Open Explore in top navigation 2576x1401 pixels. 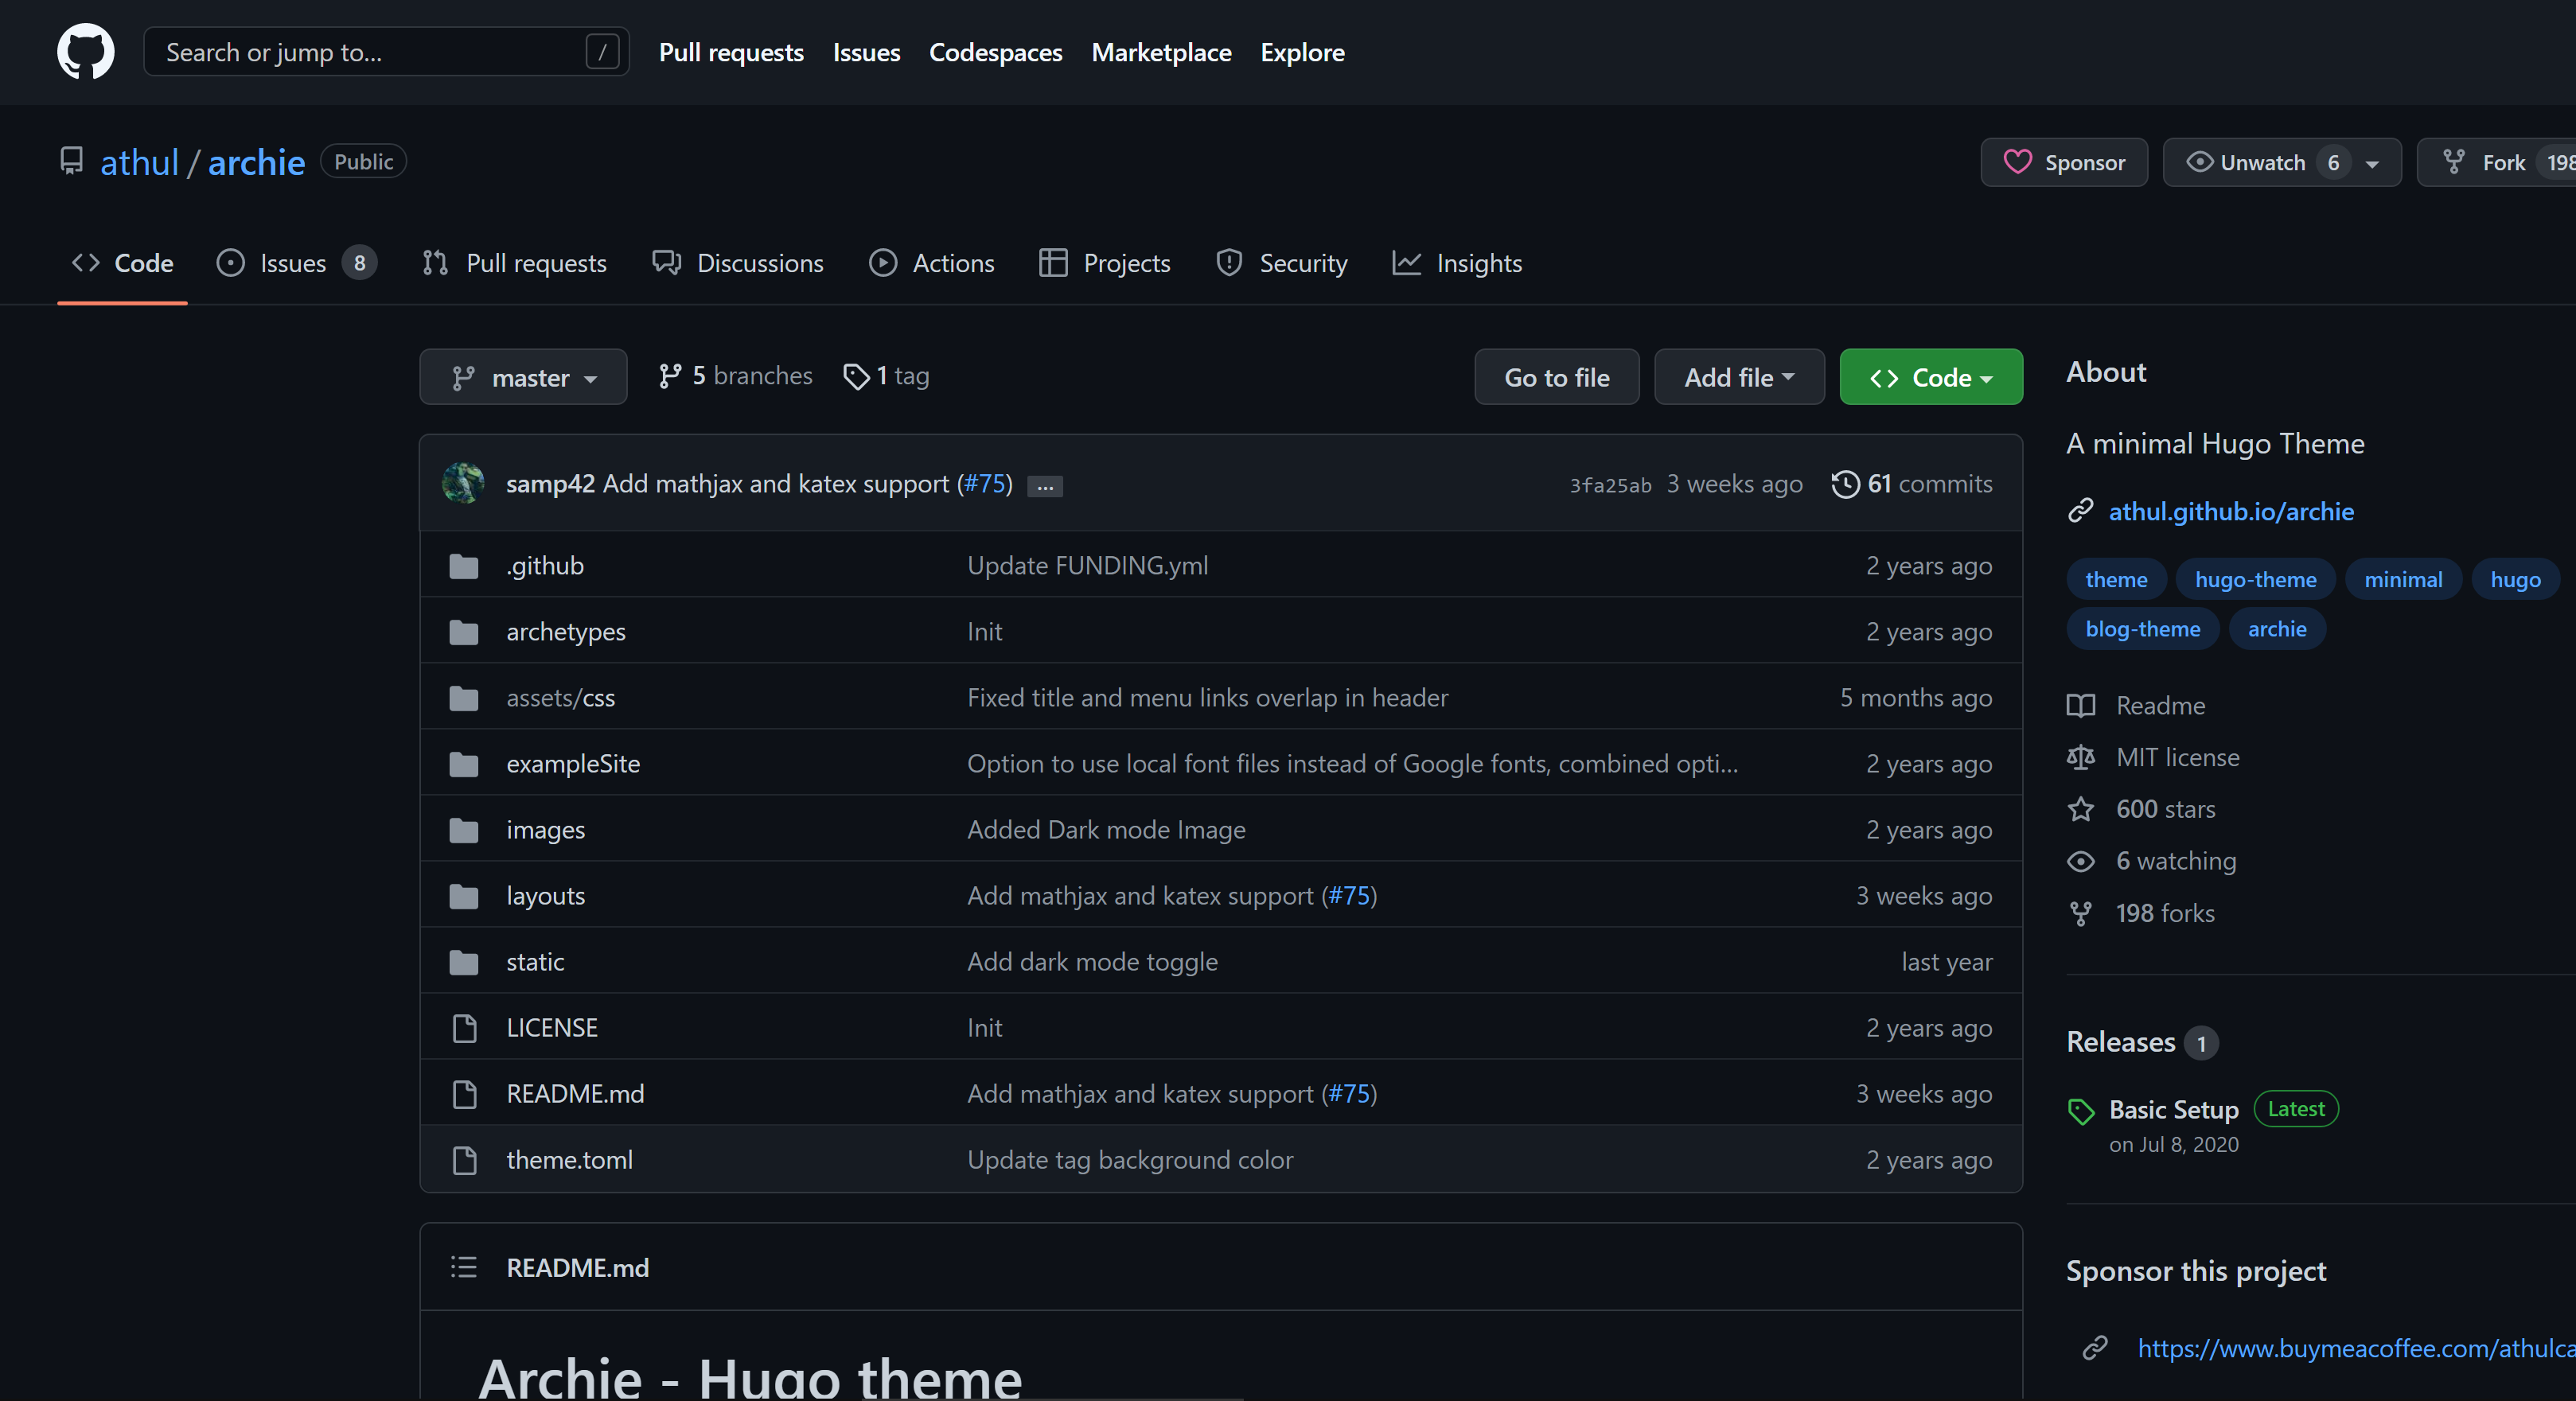click(x=1302, y=52)
